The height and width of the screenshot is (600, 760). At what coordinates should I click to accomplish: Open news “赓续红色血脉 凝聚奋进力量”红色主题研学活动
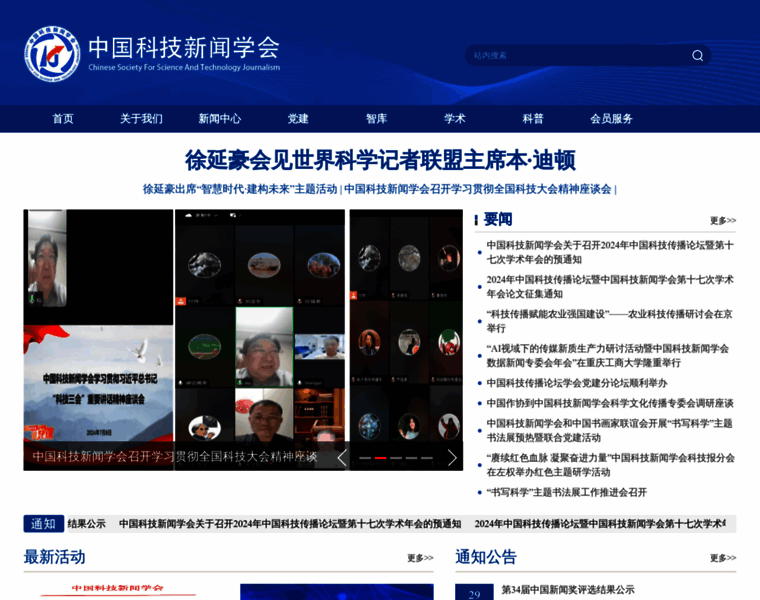(x=610, y=465)
